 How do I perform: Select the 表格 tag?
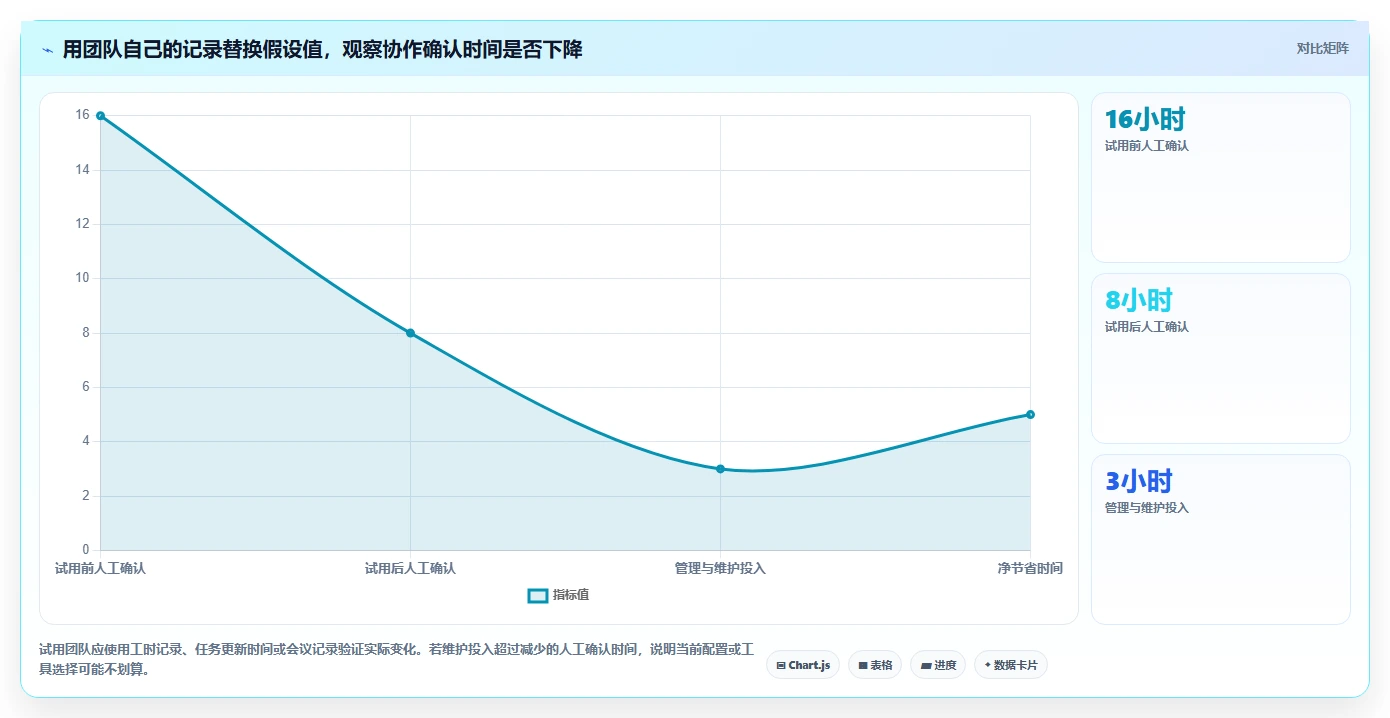coord(875,665)
